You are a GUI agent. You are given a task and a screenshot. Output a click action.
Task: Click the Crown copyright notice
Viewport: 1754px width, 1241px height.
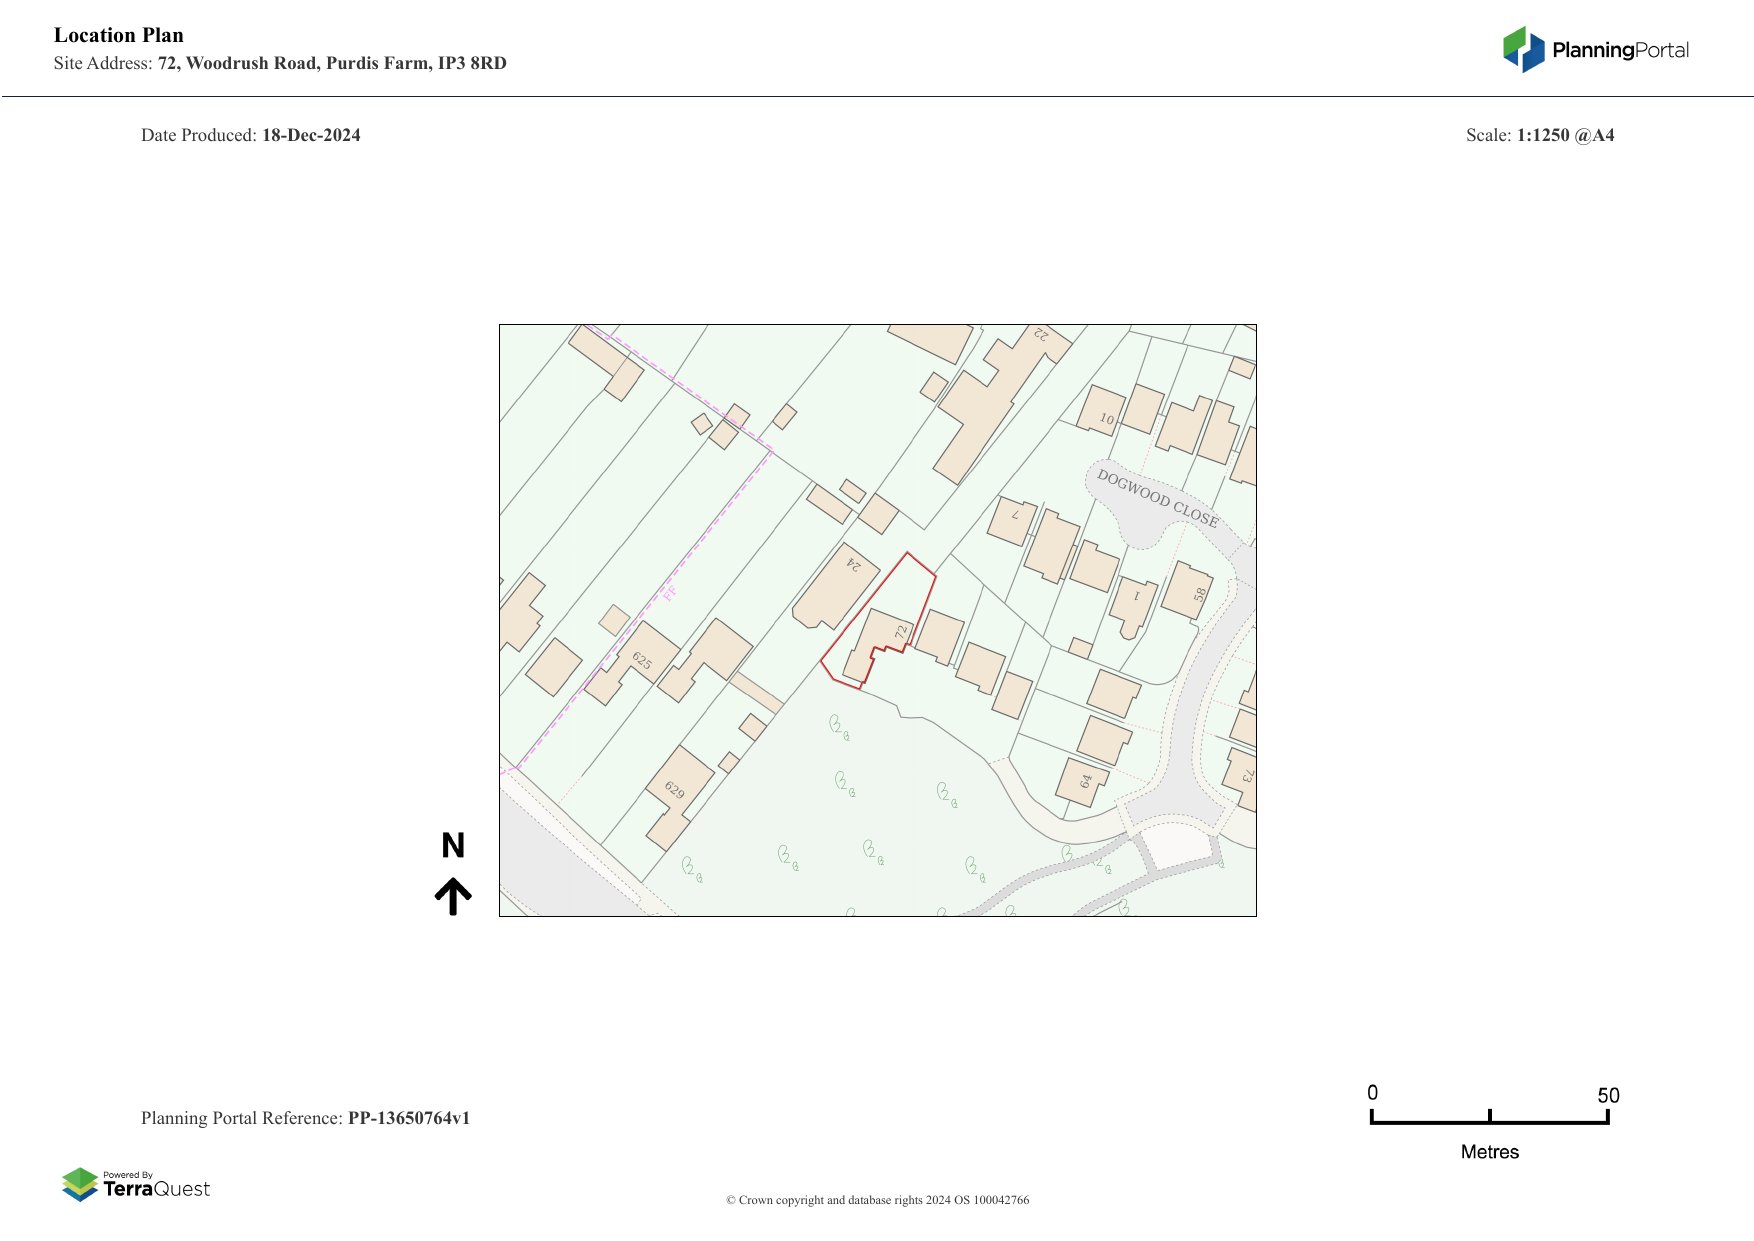[877, 1200]
